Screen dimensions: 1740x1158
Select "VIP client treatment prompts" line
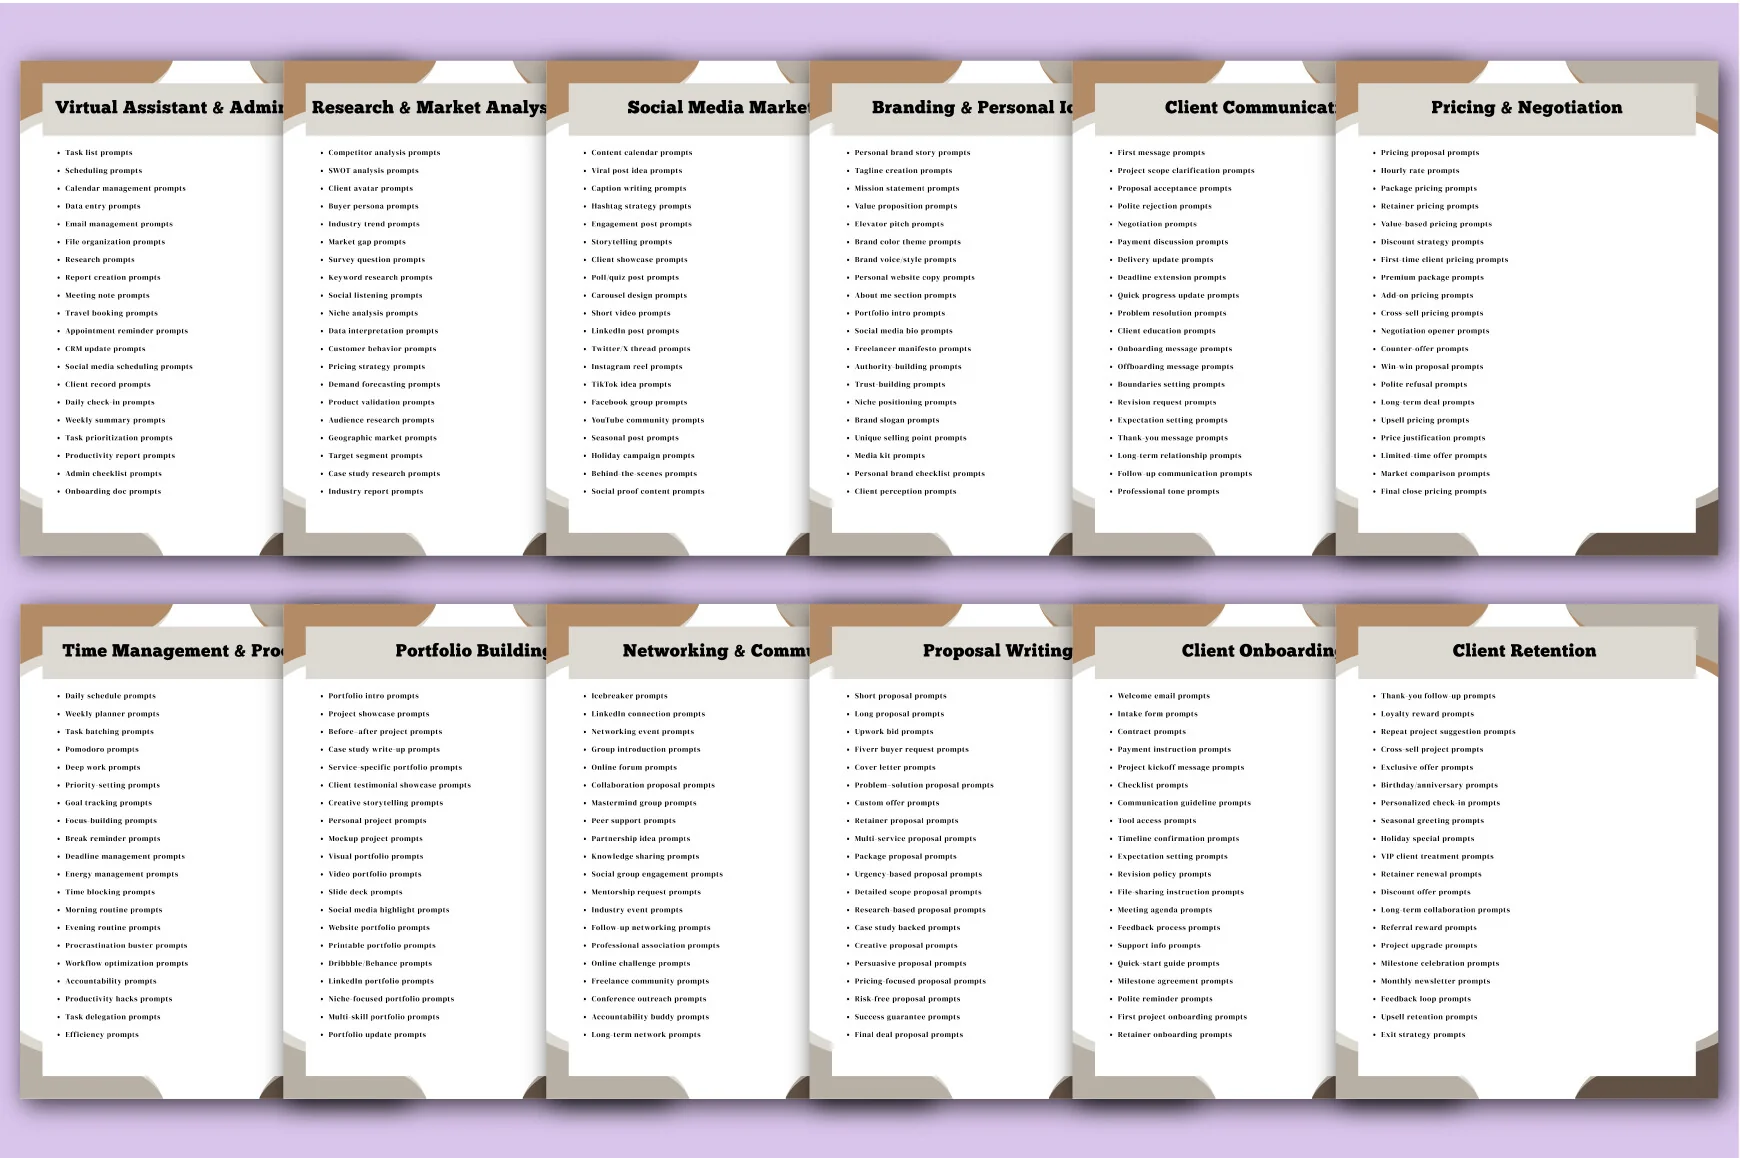[1437, 857]
